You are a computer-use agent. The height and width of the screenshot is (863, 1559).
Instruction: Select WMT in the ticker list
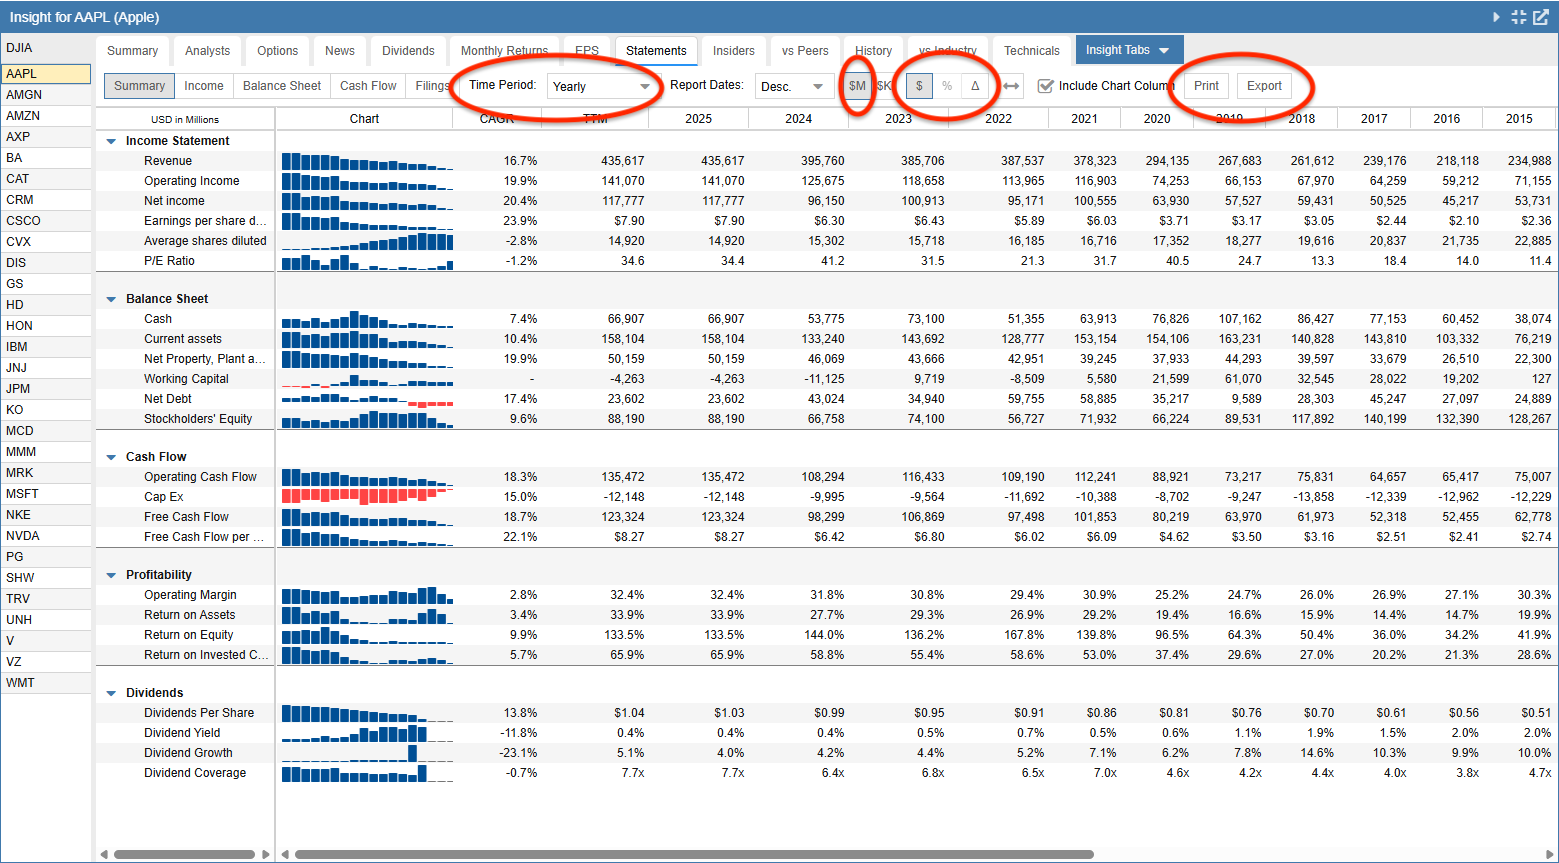pyautogui.click(x=46, y=683)
